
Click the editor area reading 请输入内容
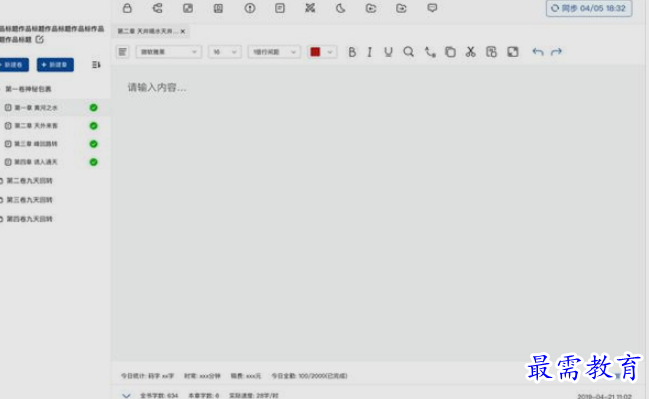[157, 87]
